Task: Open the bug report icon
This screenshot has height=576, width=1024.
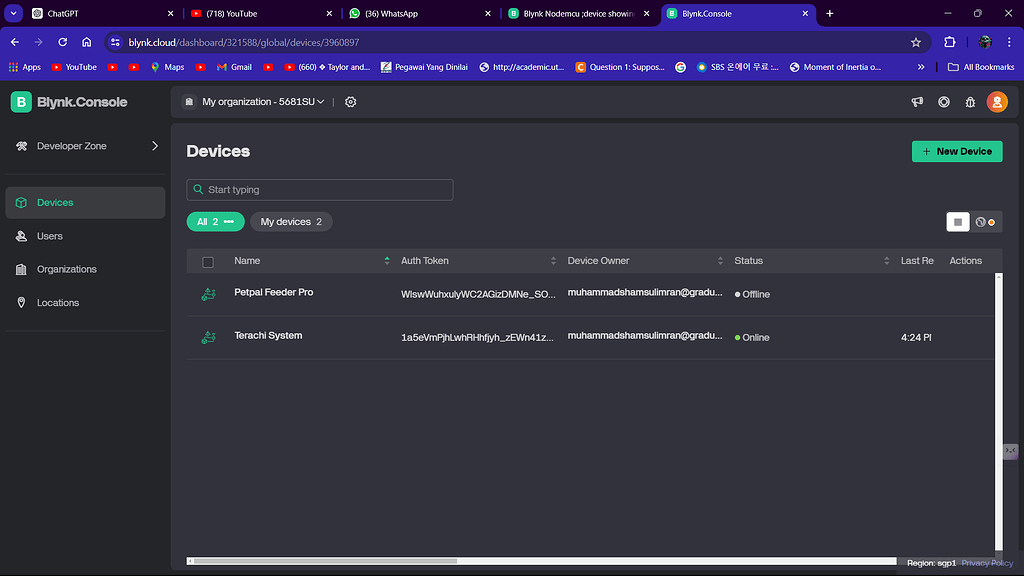Action: pyautogui.click(x=968, y=102)
